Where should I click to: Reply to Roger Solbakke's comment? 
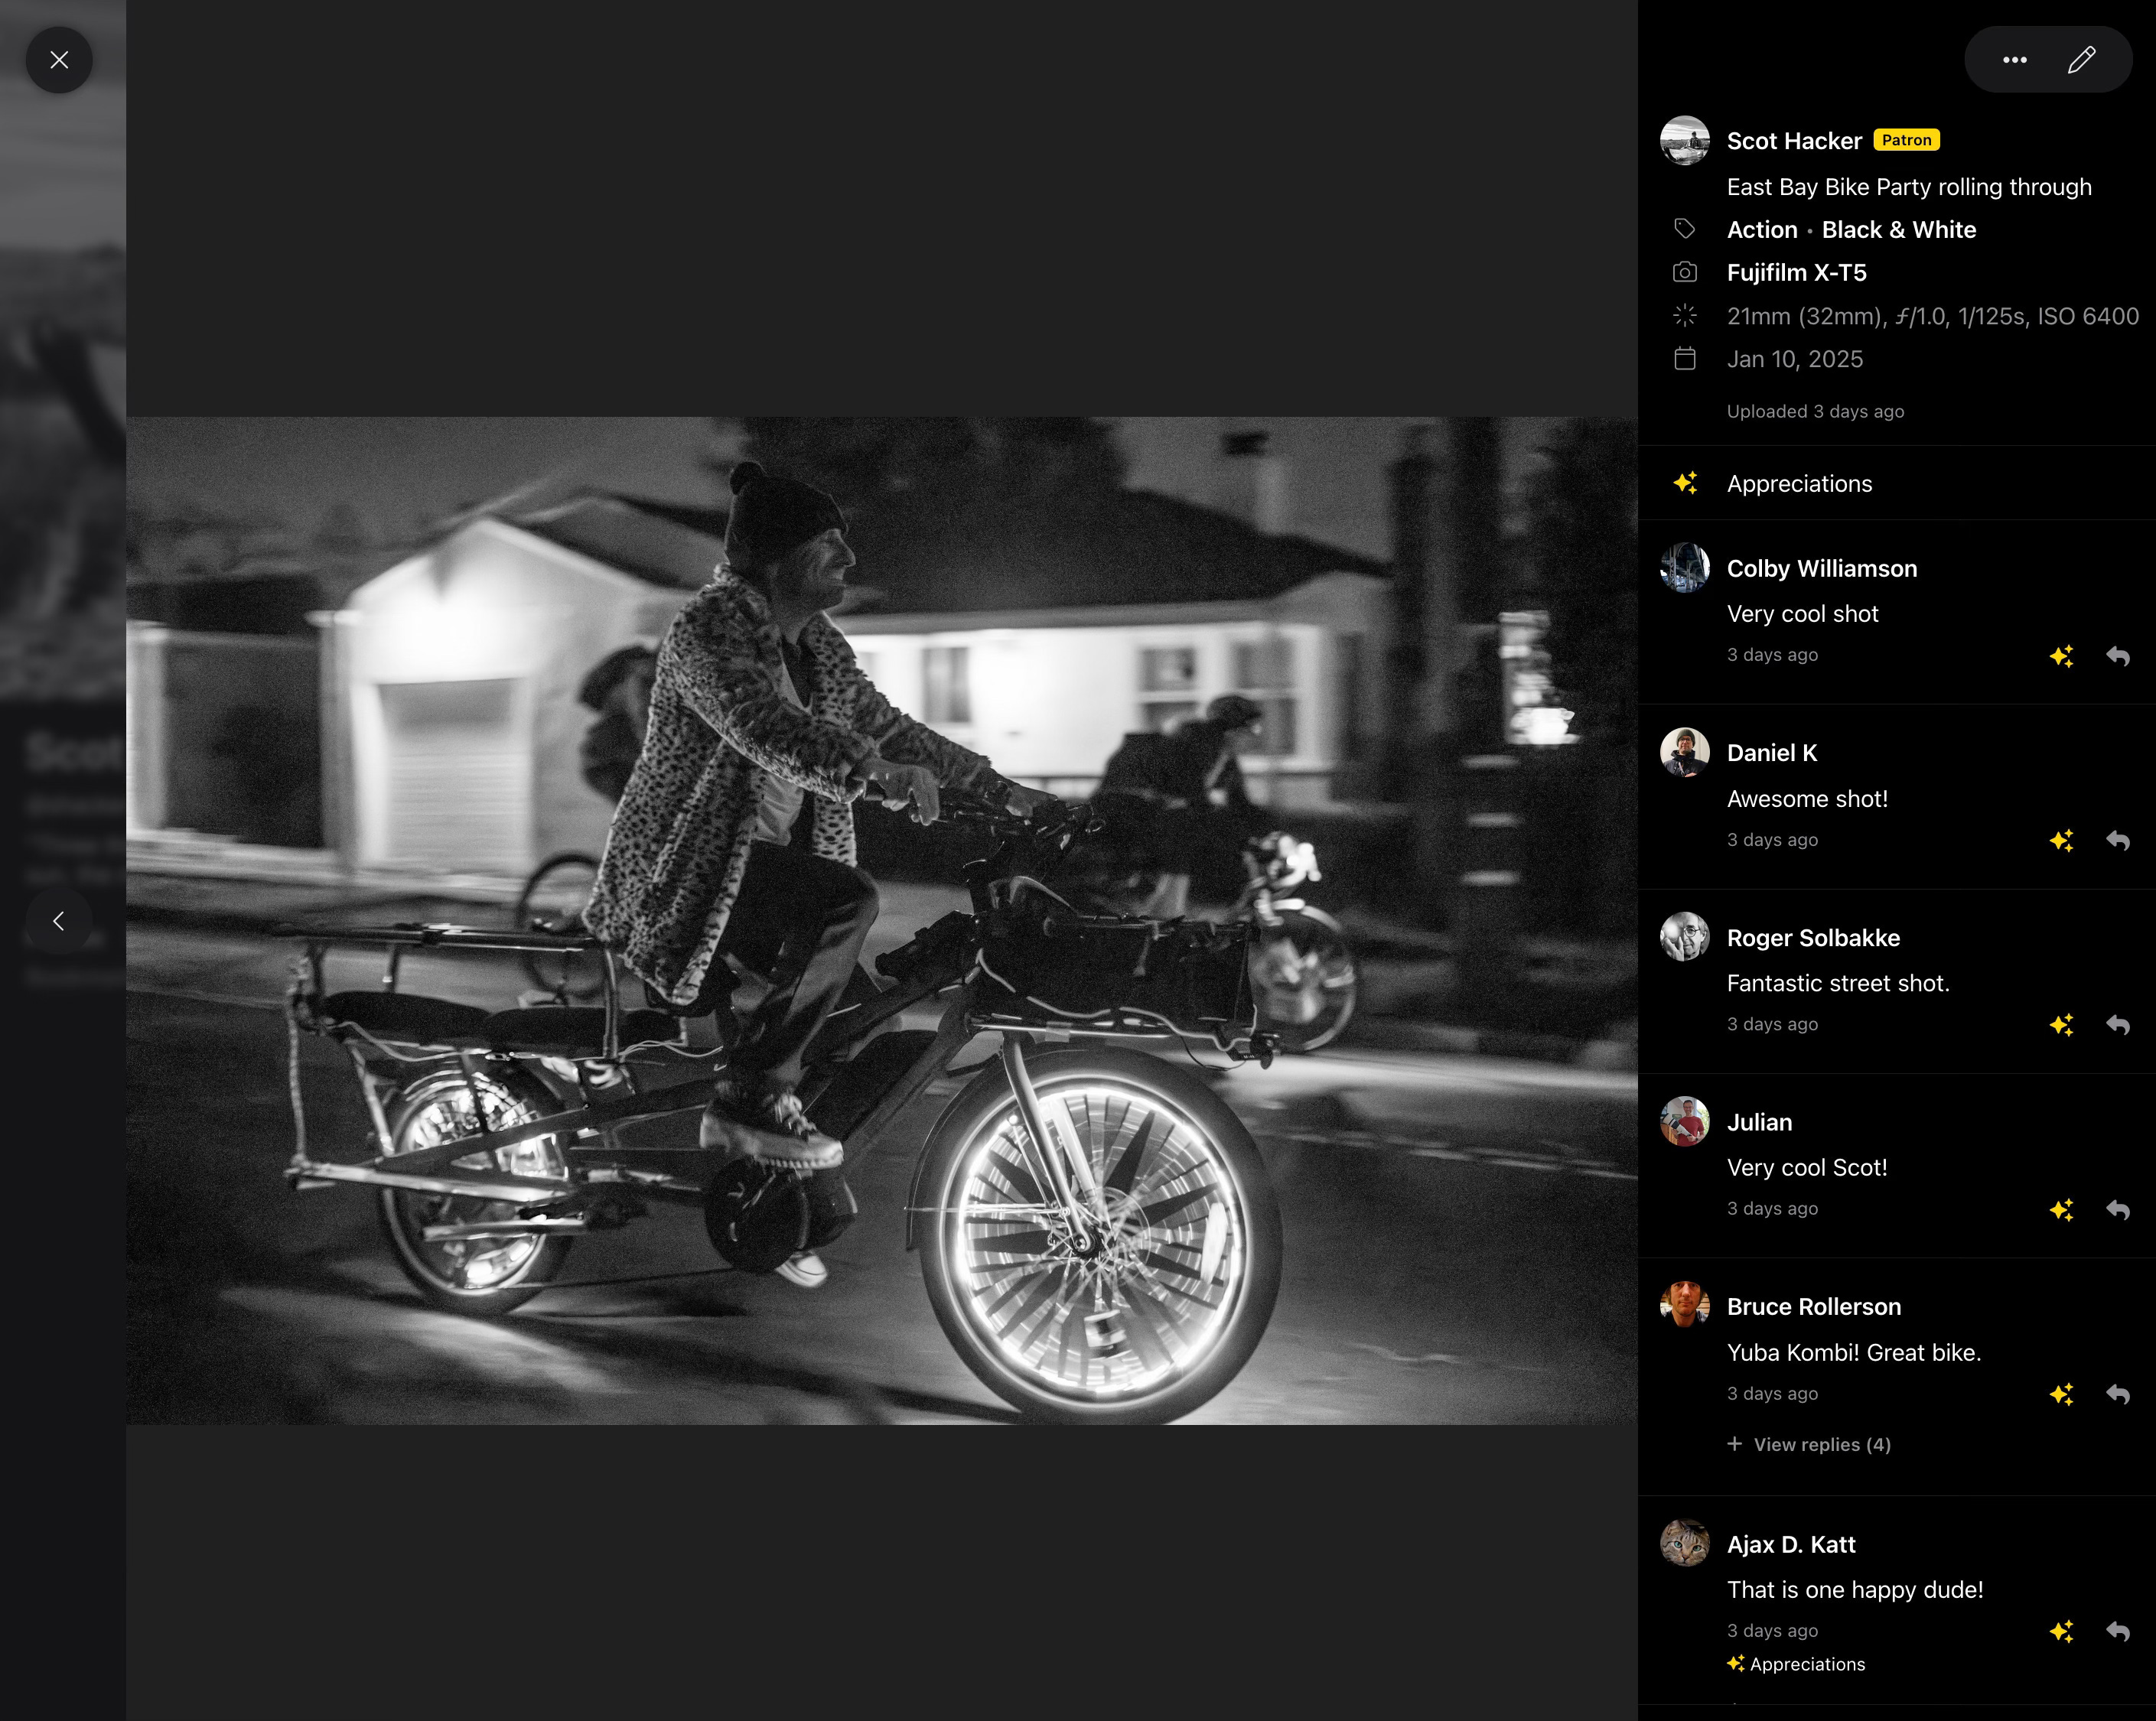[2118, 1025]
